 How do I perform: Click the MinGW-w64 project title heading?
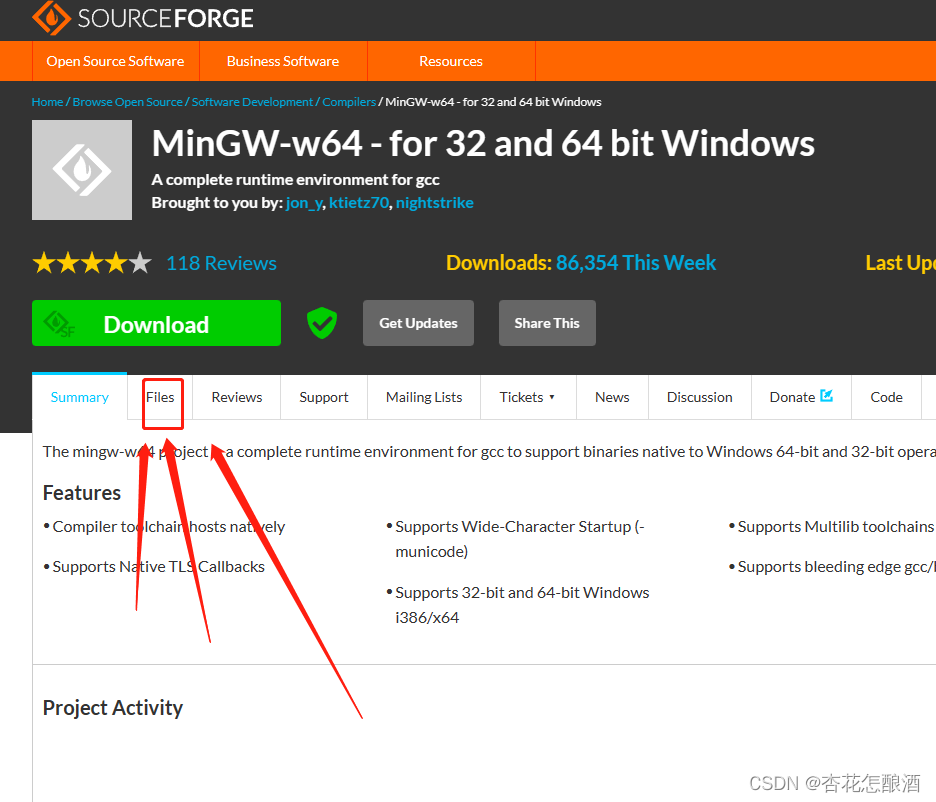pos(483,144)
